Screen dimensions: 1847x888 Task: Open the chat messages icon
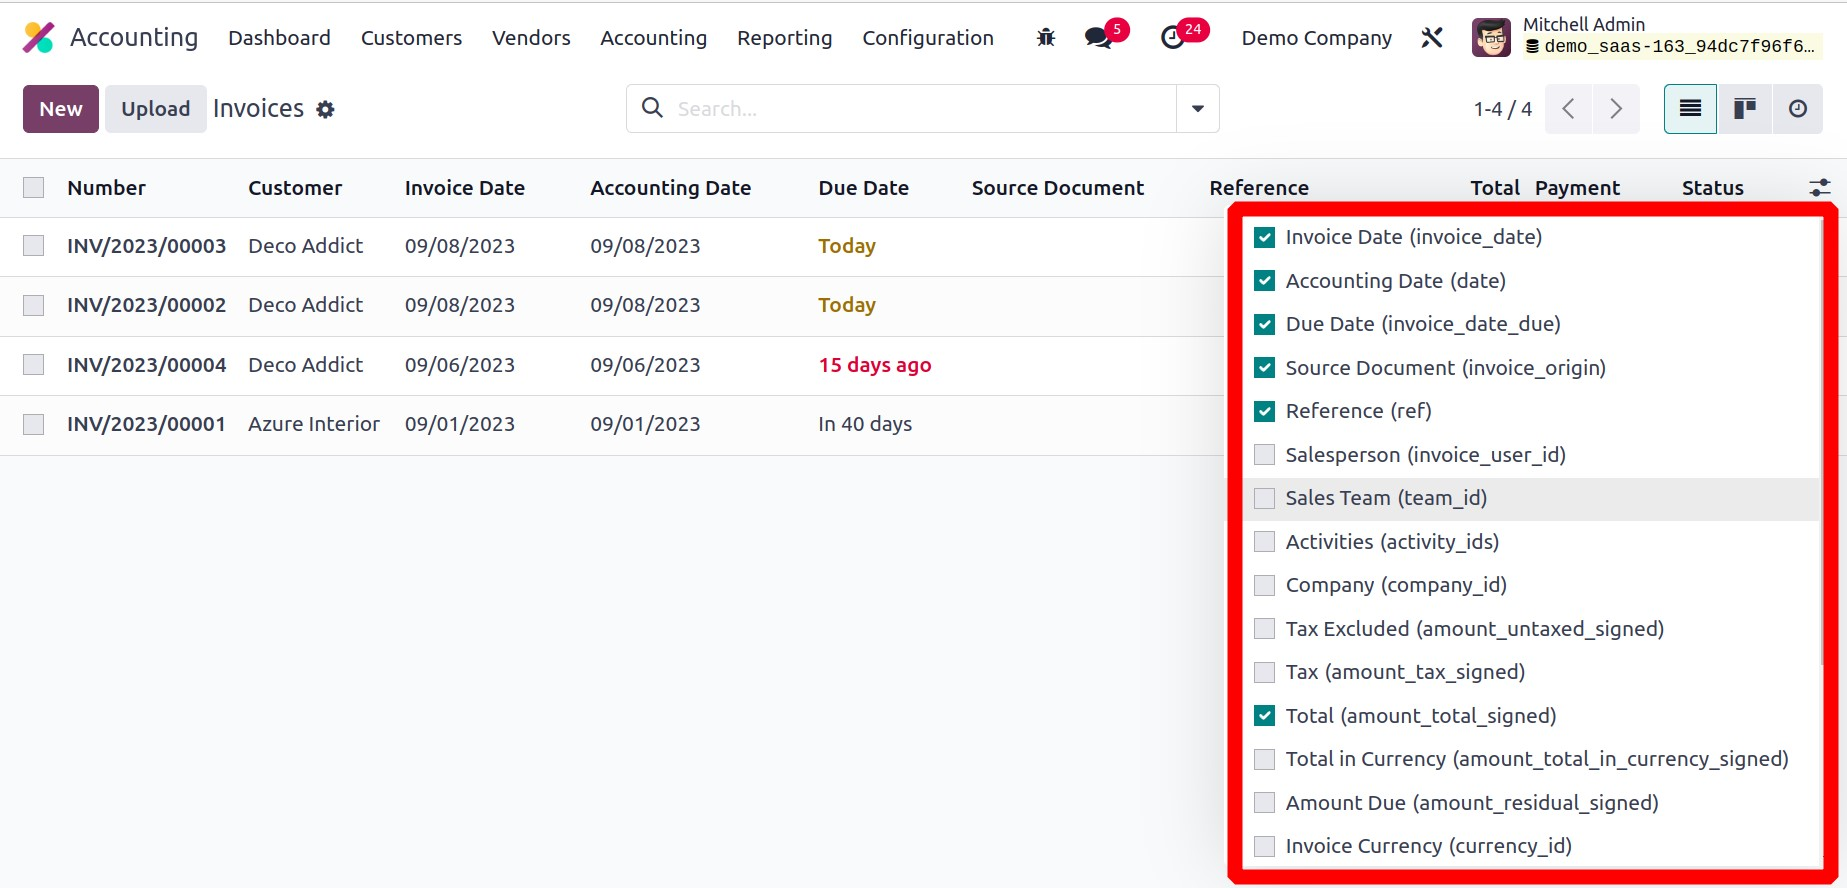(x=1098, y=38)
